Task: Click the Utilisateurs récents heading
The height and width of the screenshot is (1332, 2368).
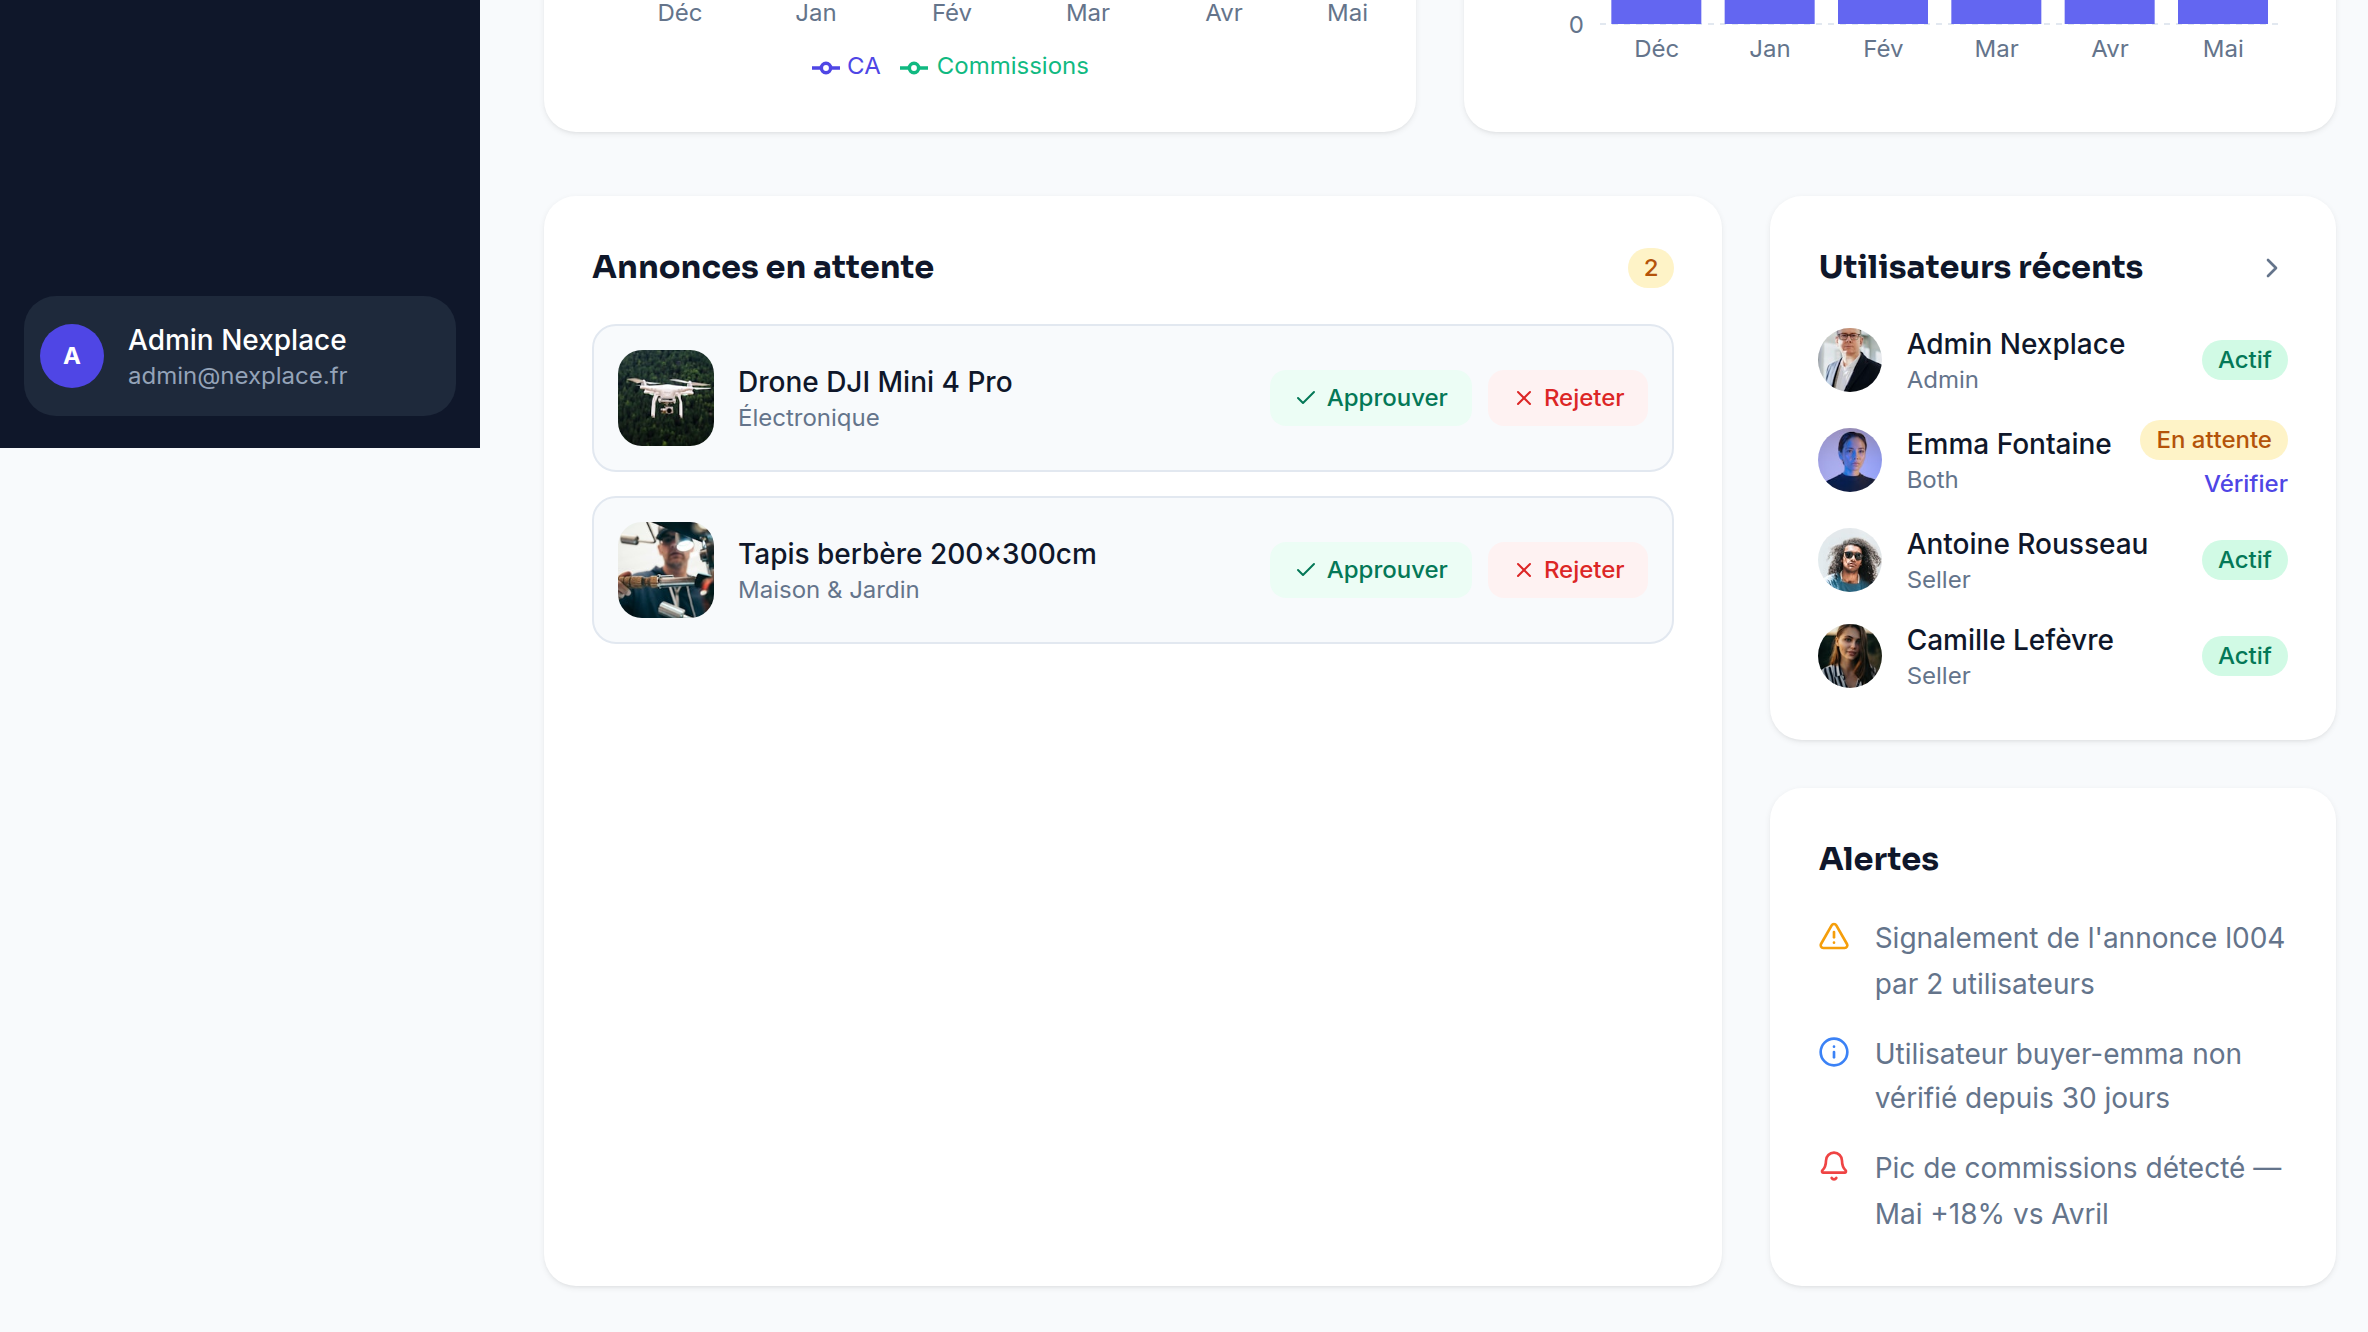Action: click(x=1981, y=267)
